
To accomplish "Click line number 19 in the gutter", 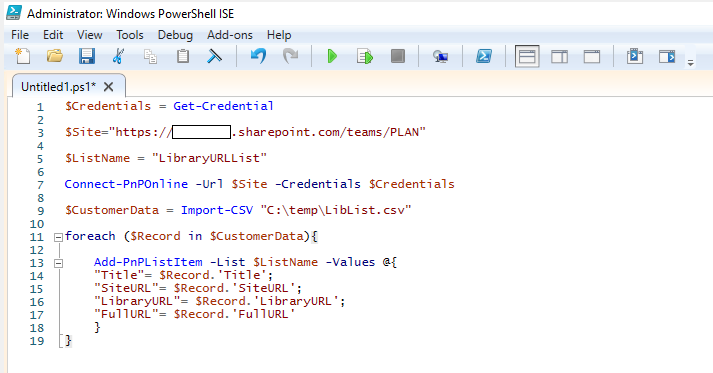I will [x=37, y=341].
